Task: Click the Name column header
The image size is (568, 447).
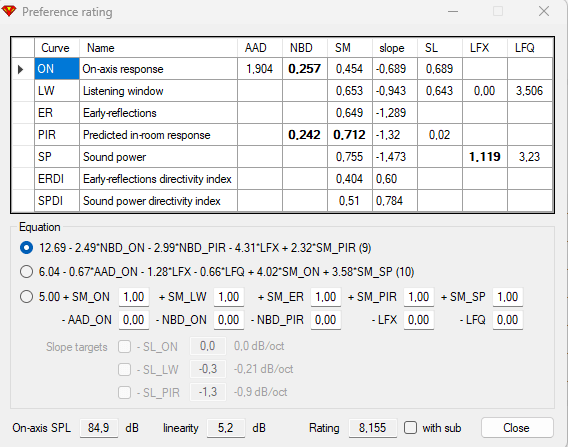Action: (x=158, y=48)
